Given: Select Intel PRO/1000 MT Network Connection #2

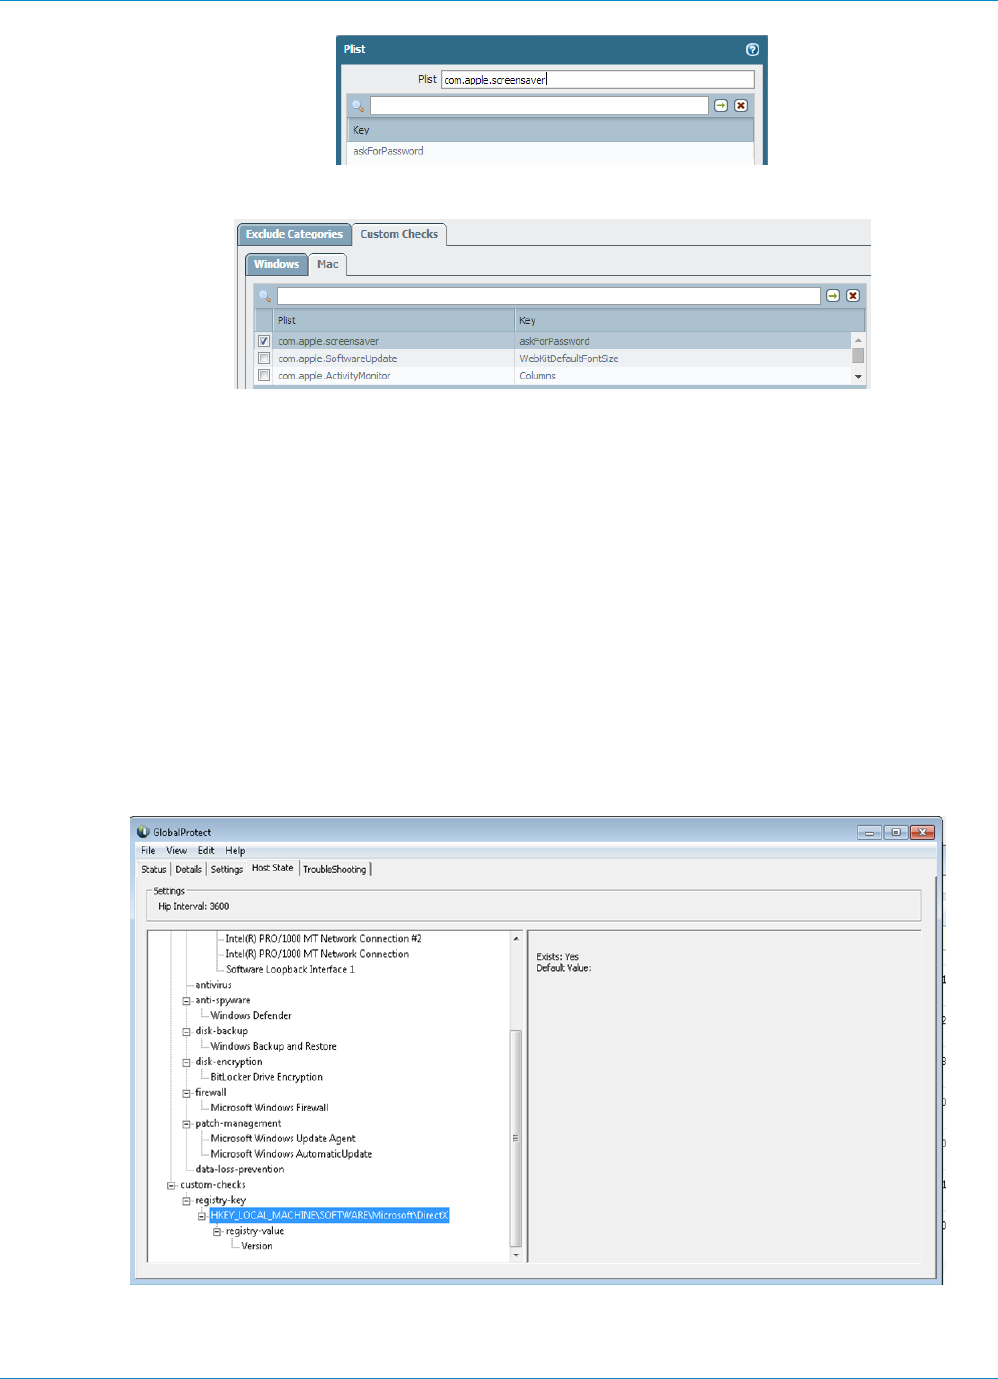Looking at the screenshot, I should point(323,939).
